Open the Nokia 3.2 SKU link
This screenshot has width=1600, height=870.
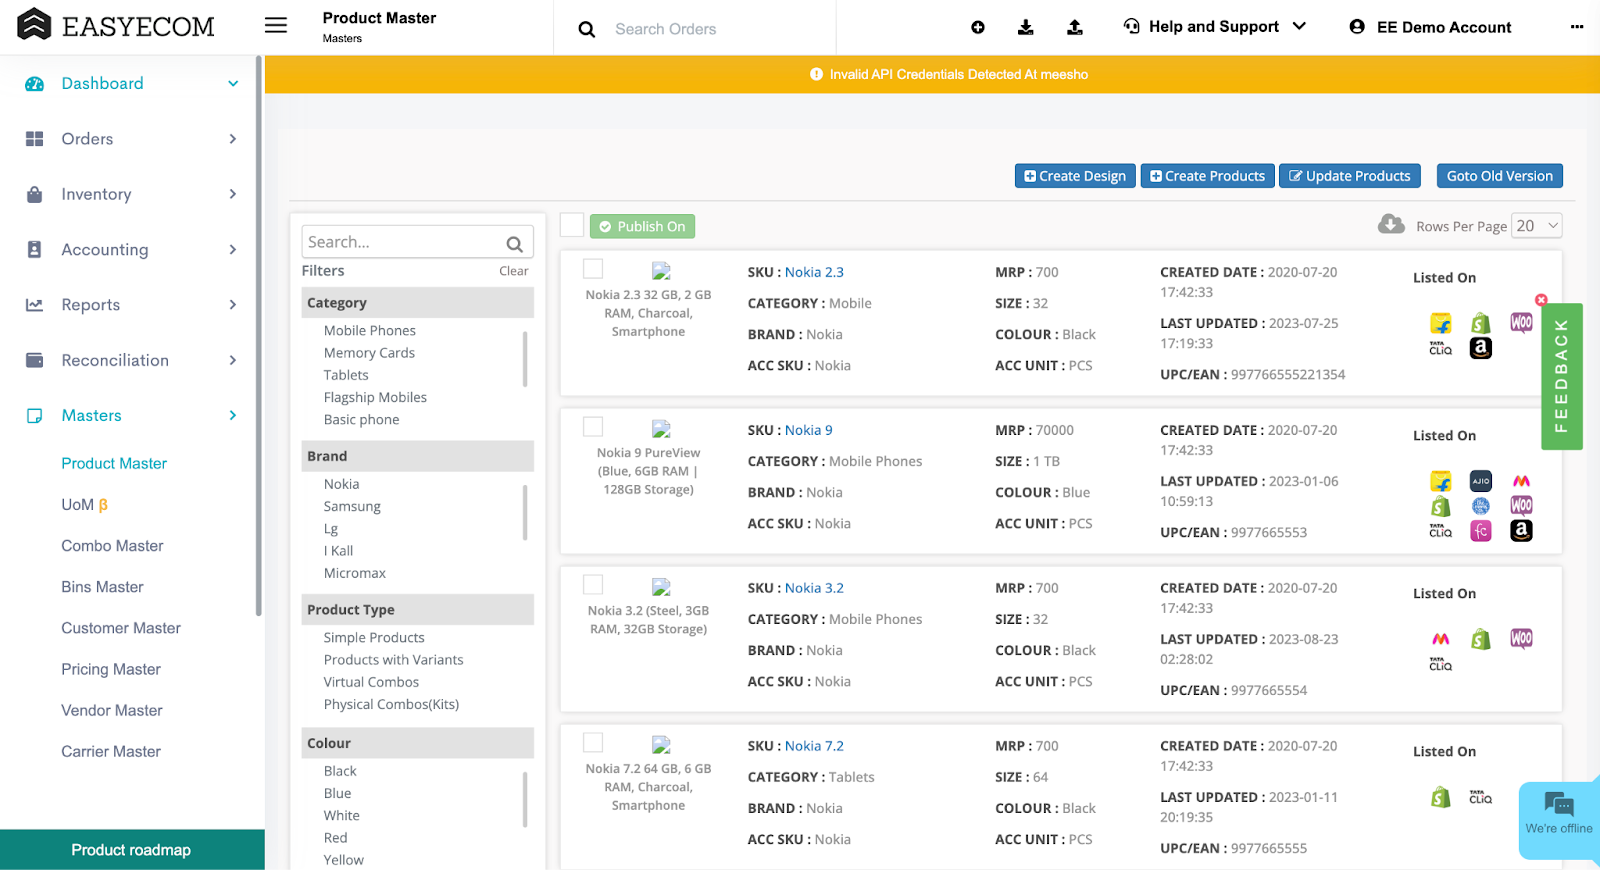pos(814,588)
